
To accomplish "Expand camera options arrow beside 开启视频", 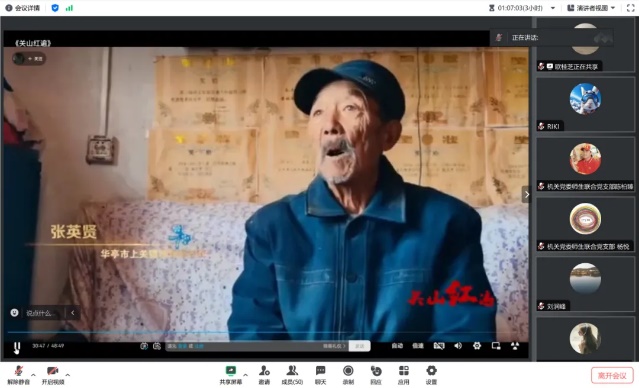I will point(68,375).
